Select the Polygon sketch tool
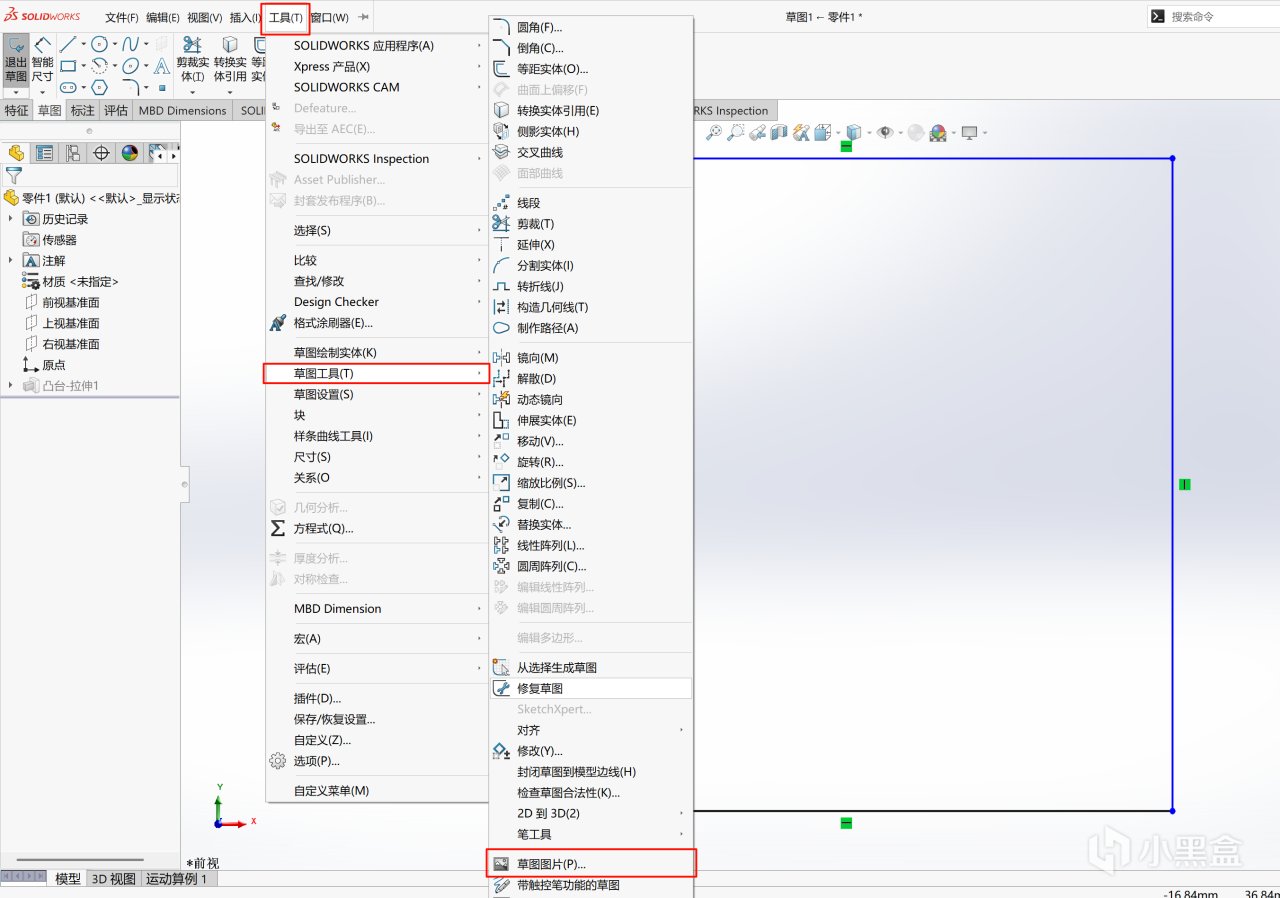 pos(99,88)
